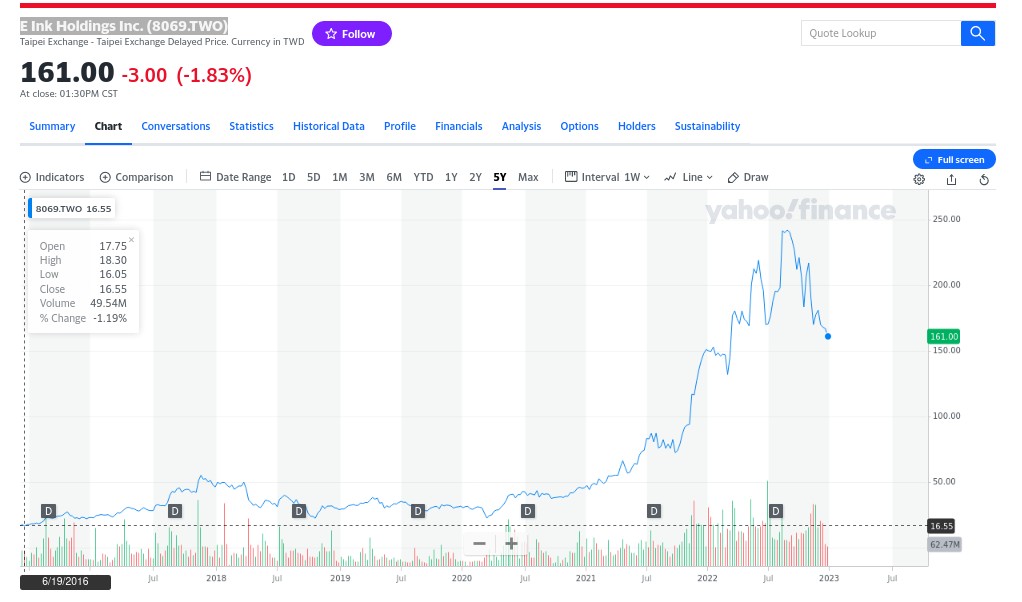The height and width of the screenshot is (602, 1022).
Task: Click the share chart icon
Action: click(952, 179)
